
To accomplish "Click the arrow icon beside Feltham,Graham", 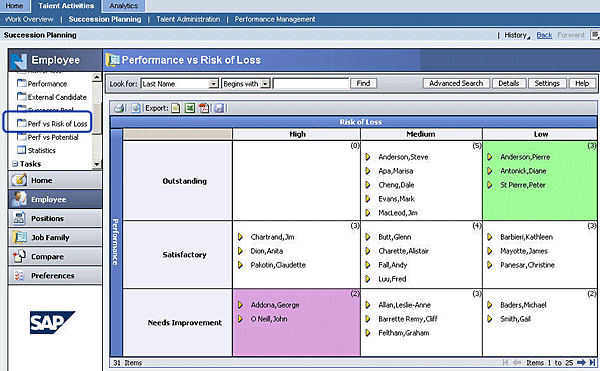I will (x=368, y=333).
